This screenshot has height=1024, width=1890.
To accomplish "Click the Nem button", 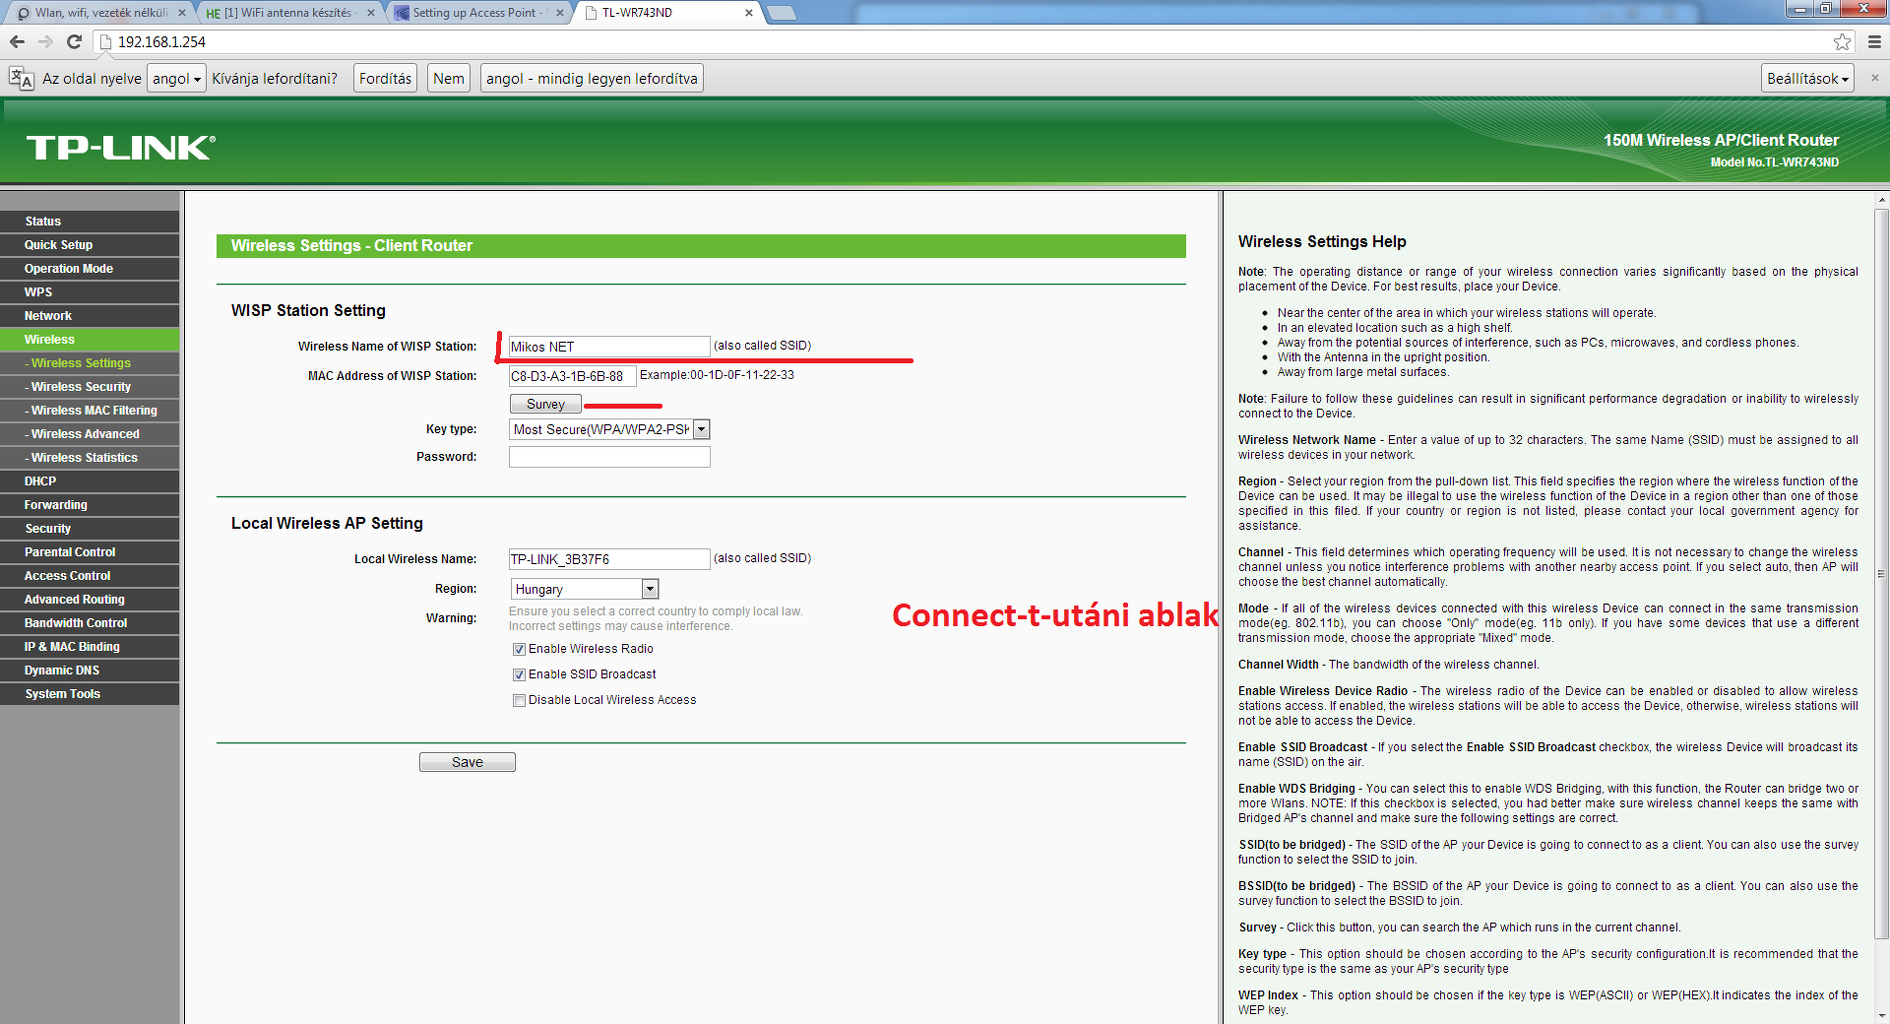I will coord(449,78).
